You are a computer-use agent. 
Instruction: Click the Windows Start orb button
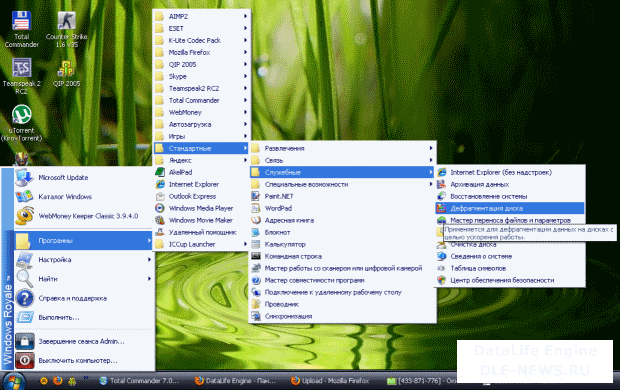click(14, 381)
